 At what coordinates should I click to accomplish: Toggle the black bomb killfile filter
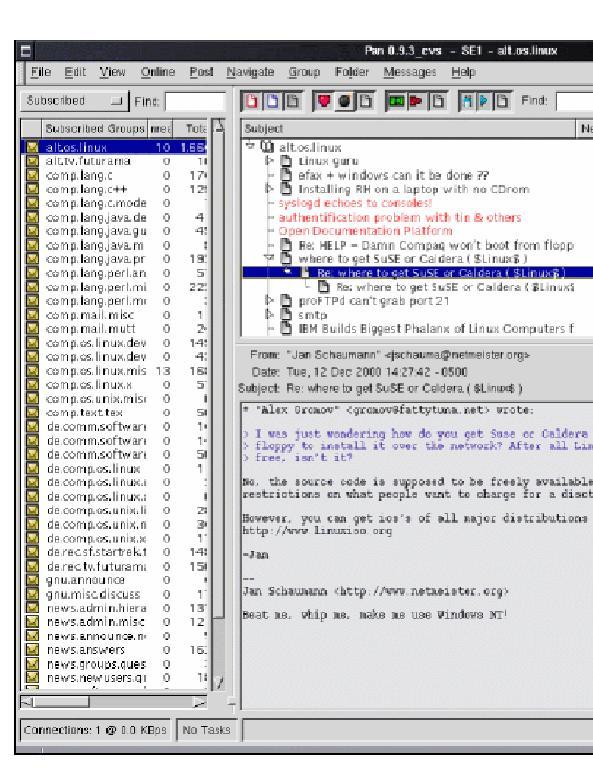344,101
